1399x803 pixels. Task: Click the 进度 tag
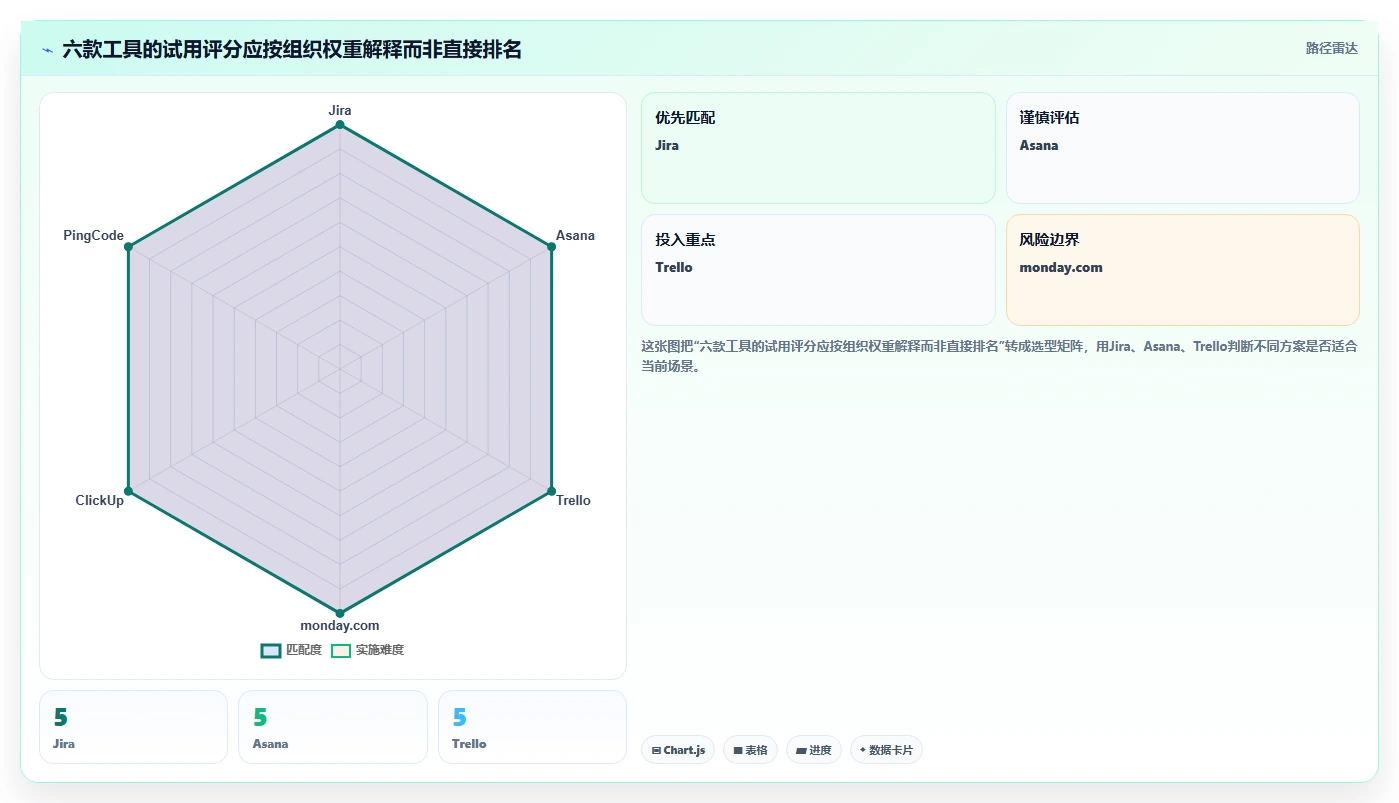point(814,750)
